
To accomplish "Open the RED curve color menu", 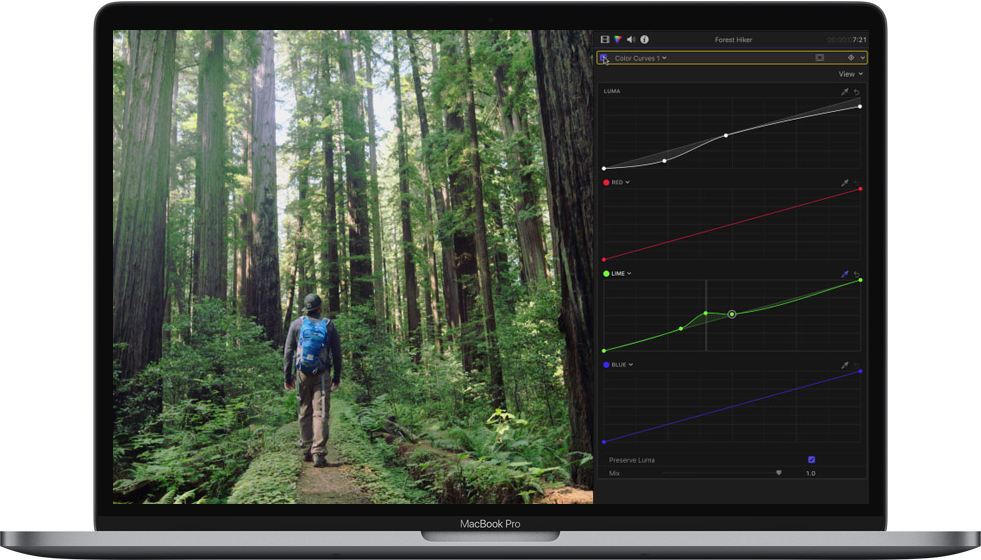I will tap(621, 183).
